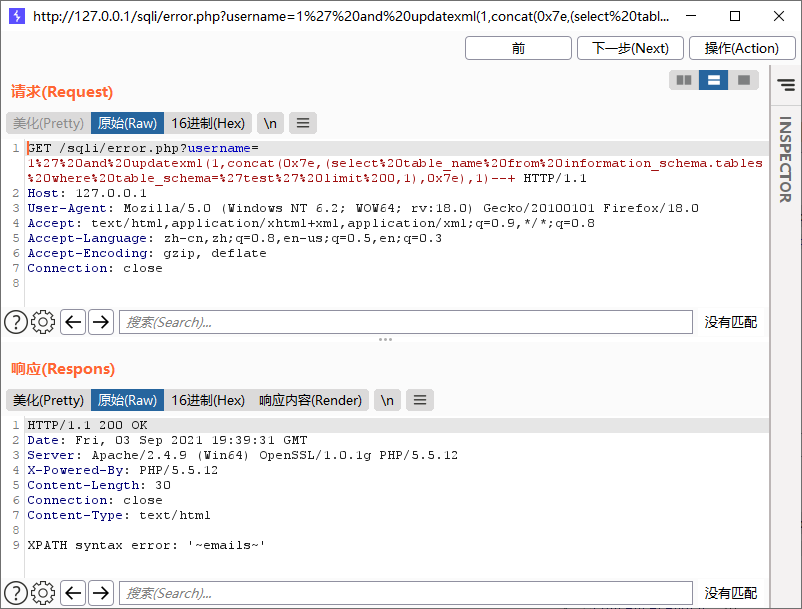Focus the response search input field
Viewport: 802px width, 609px height.
(x=406, y=593)
